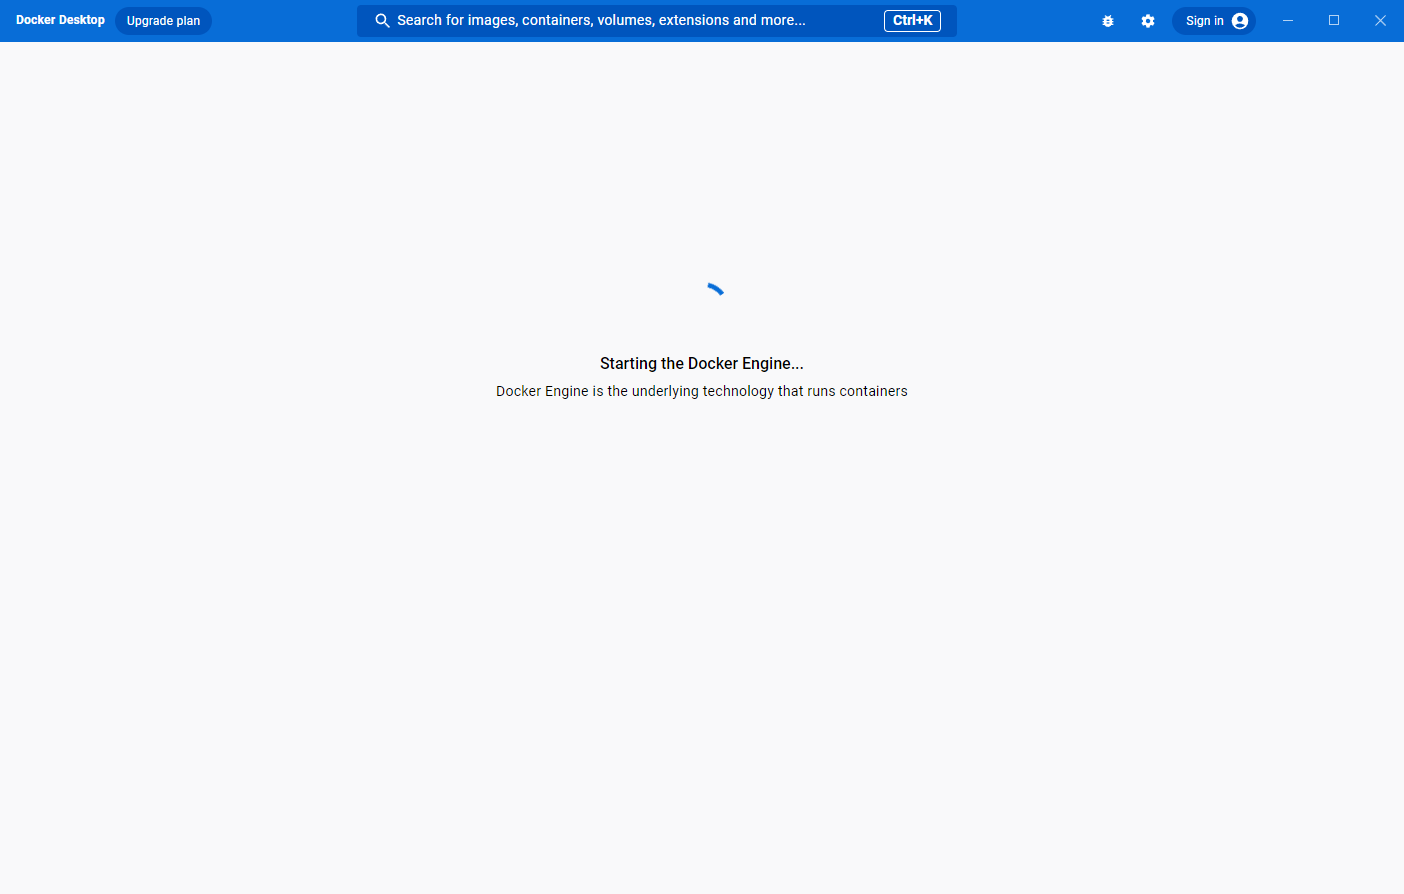Viewport: 1404px width, 894px height.
Task: Click the Upgrade plan button
Action: [x=163, y=21]
